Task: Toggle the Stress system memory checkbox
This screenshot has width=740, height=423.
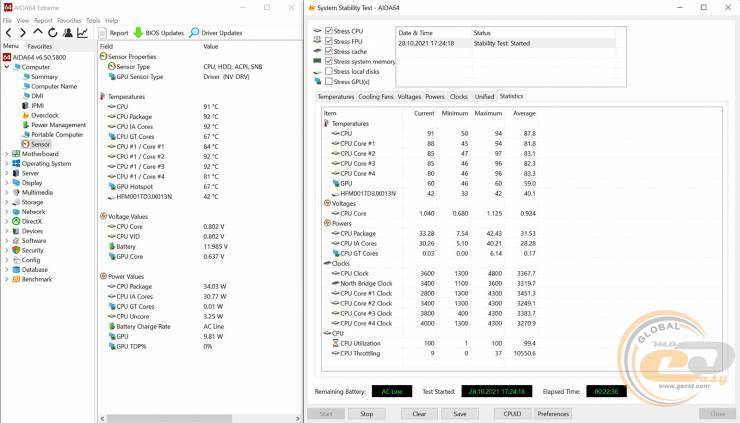Action: click(x=329, y=61)
